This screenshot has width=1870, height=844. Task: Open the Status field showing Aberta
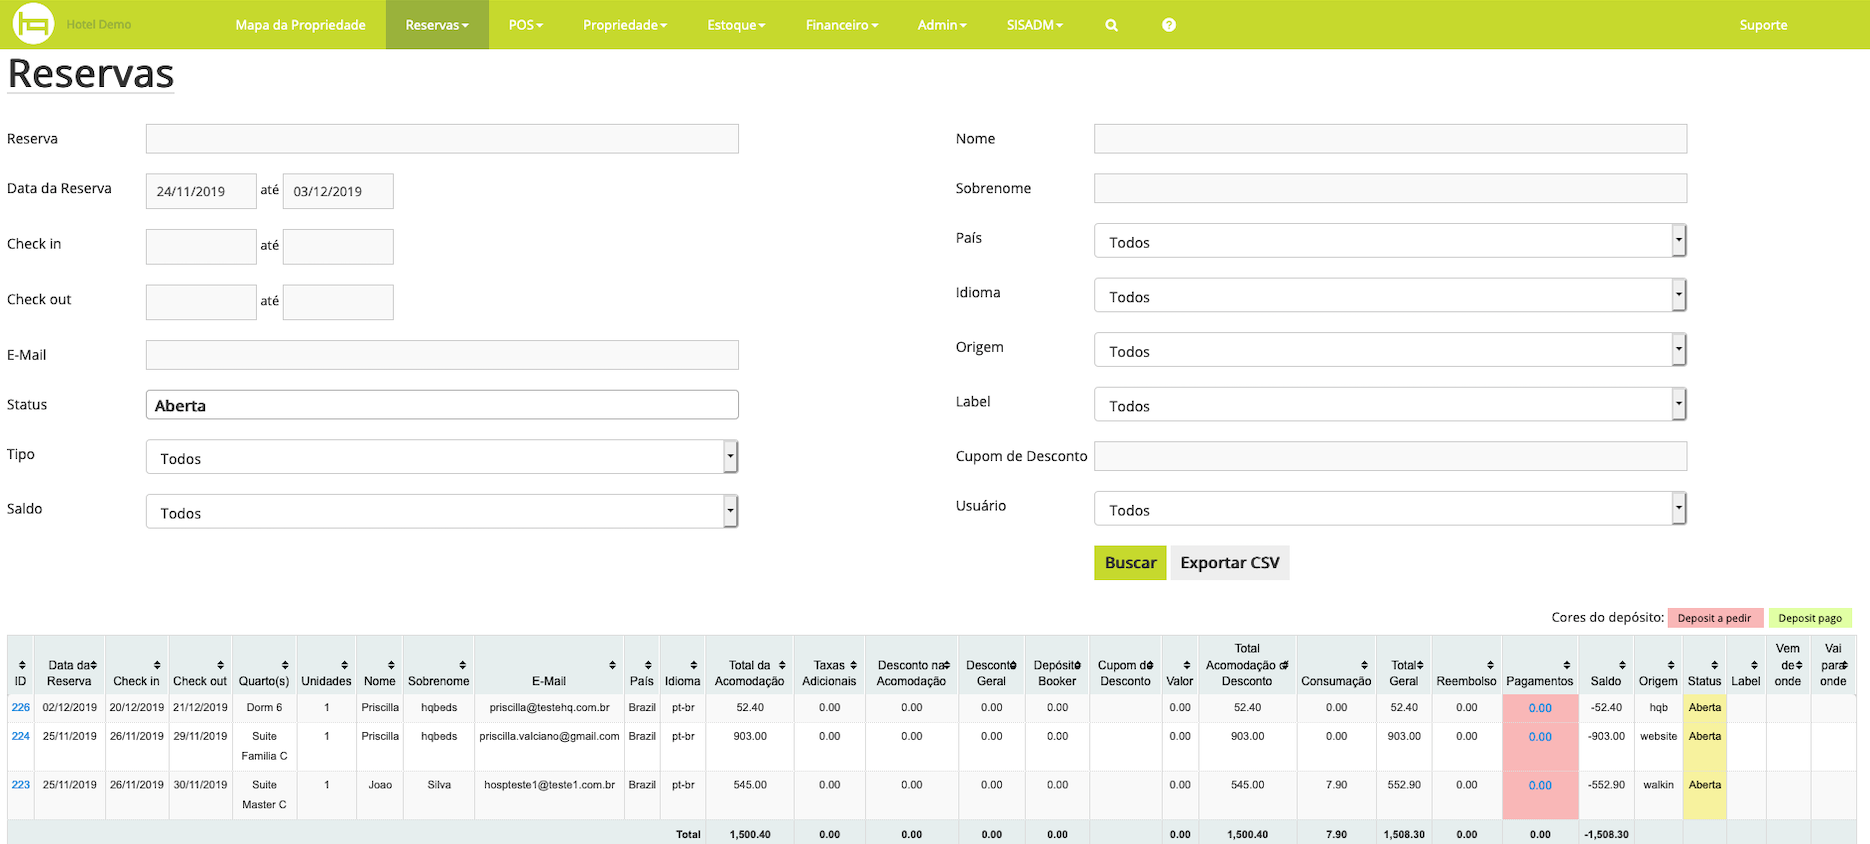point(442,405)
